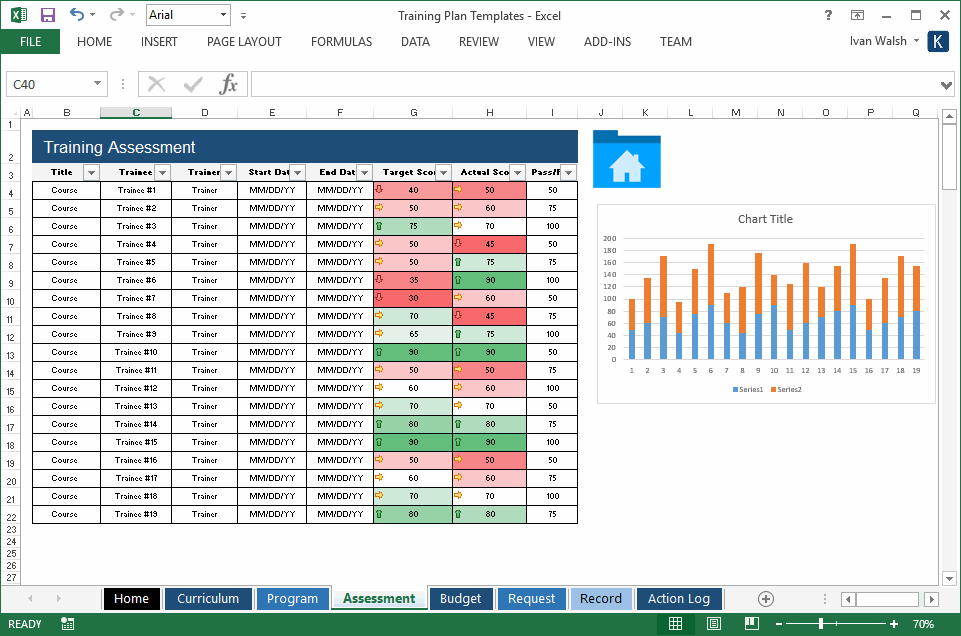Open the Name Box dropdown showing C40
Screen dimensions: 961x636
(96, 84)
